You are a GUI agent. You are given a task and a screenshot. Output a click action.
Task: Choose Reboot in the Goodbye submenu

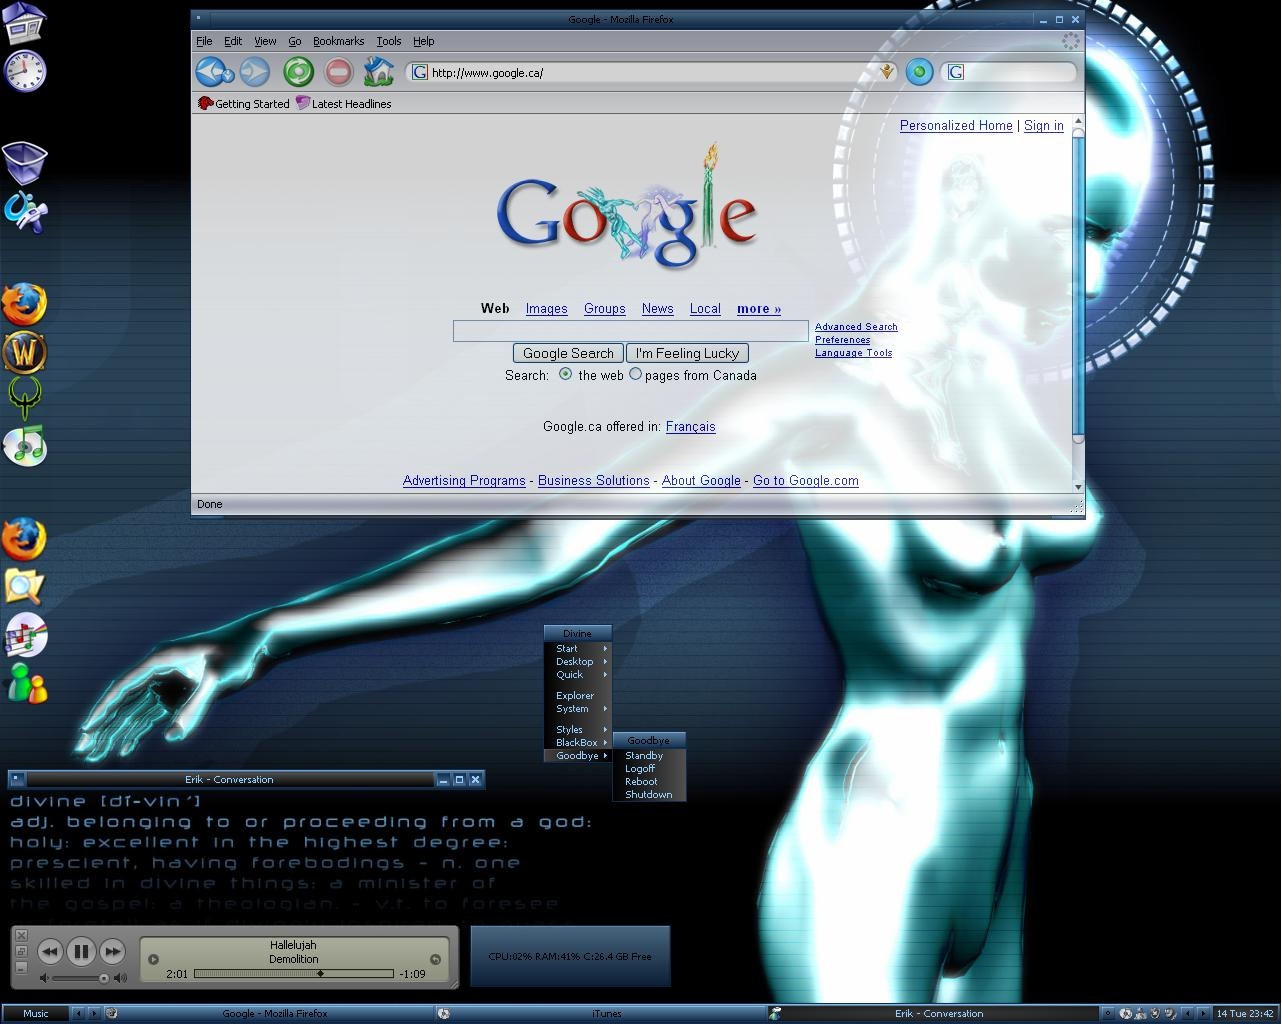(x=649, y=781)
